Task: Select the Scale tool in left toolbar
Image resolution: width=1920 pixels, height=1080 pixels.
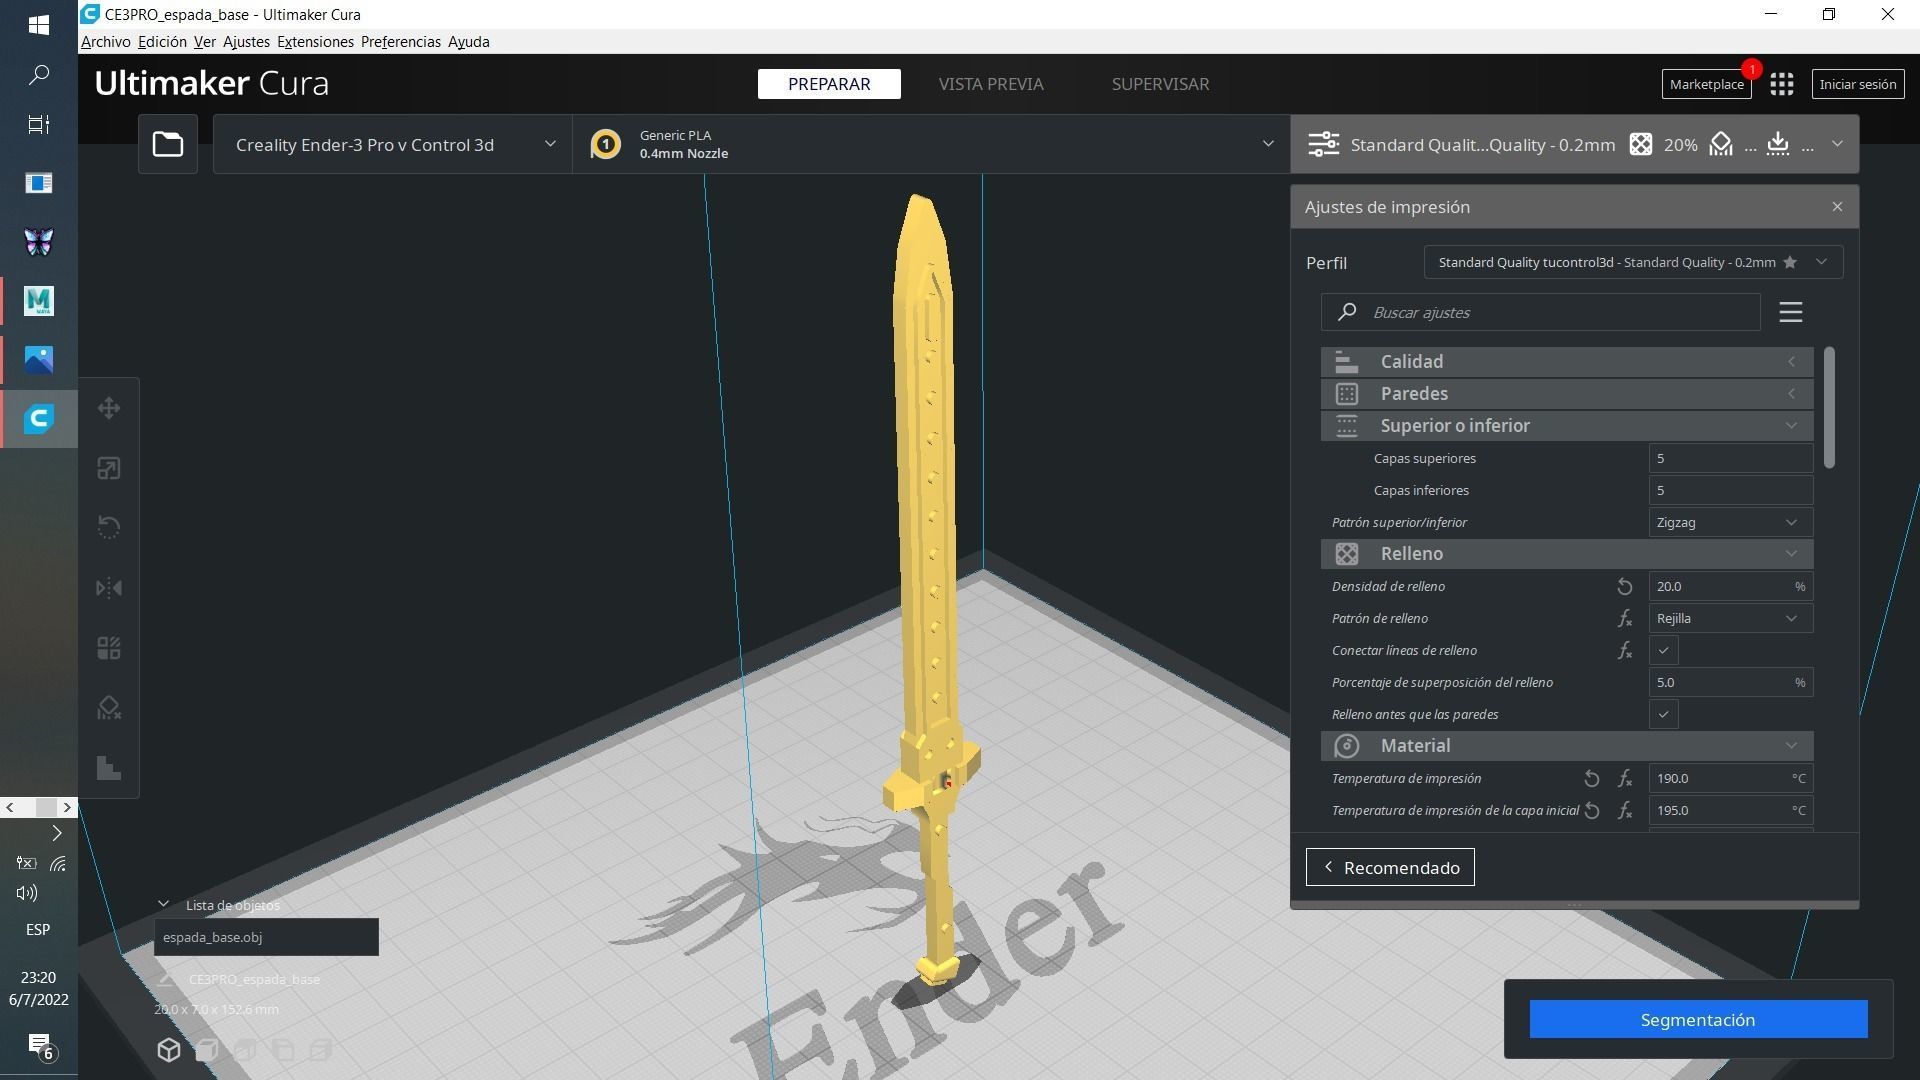Action: click(x=109, y=468)
